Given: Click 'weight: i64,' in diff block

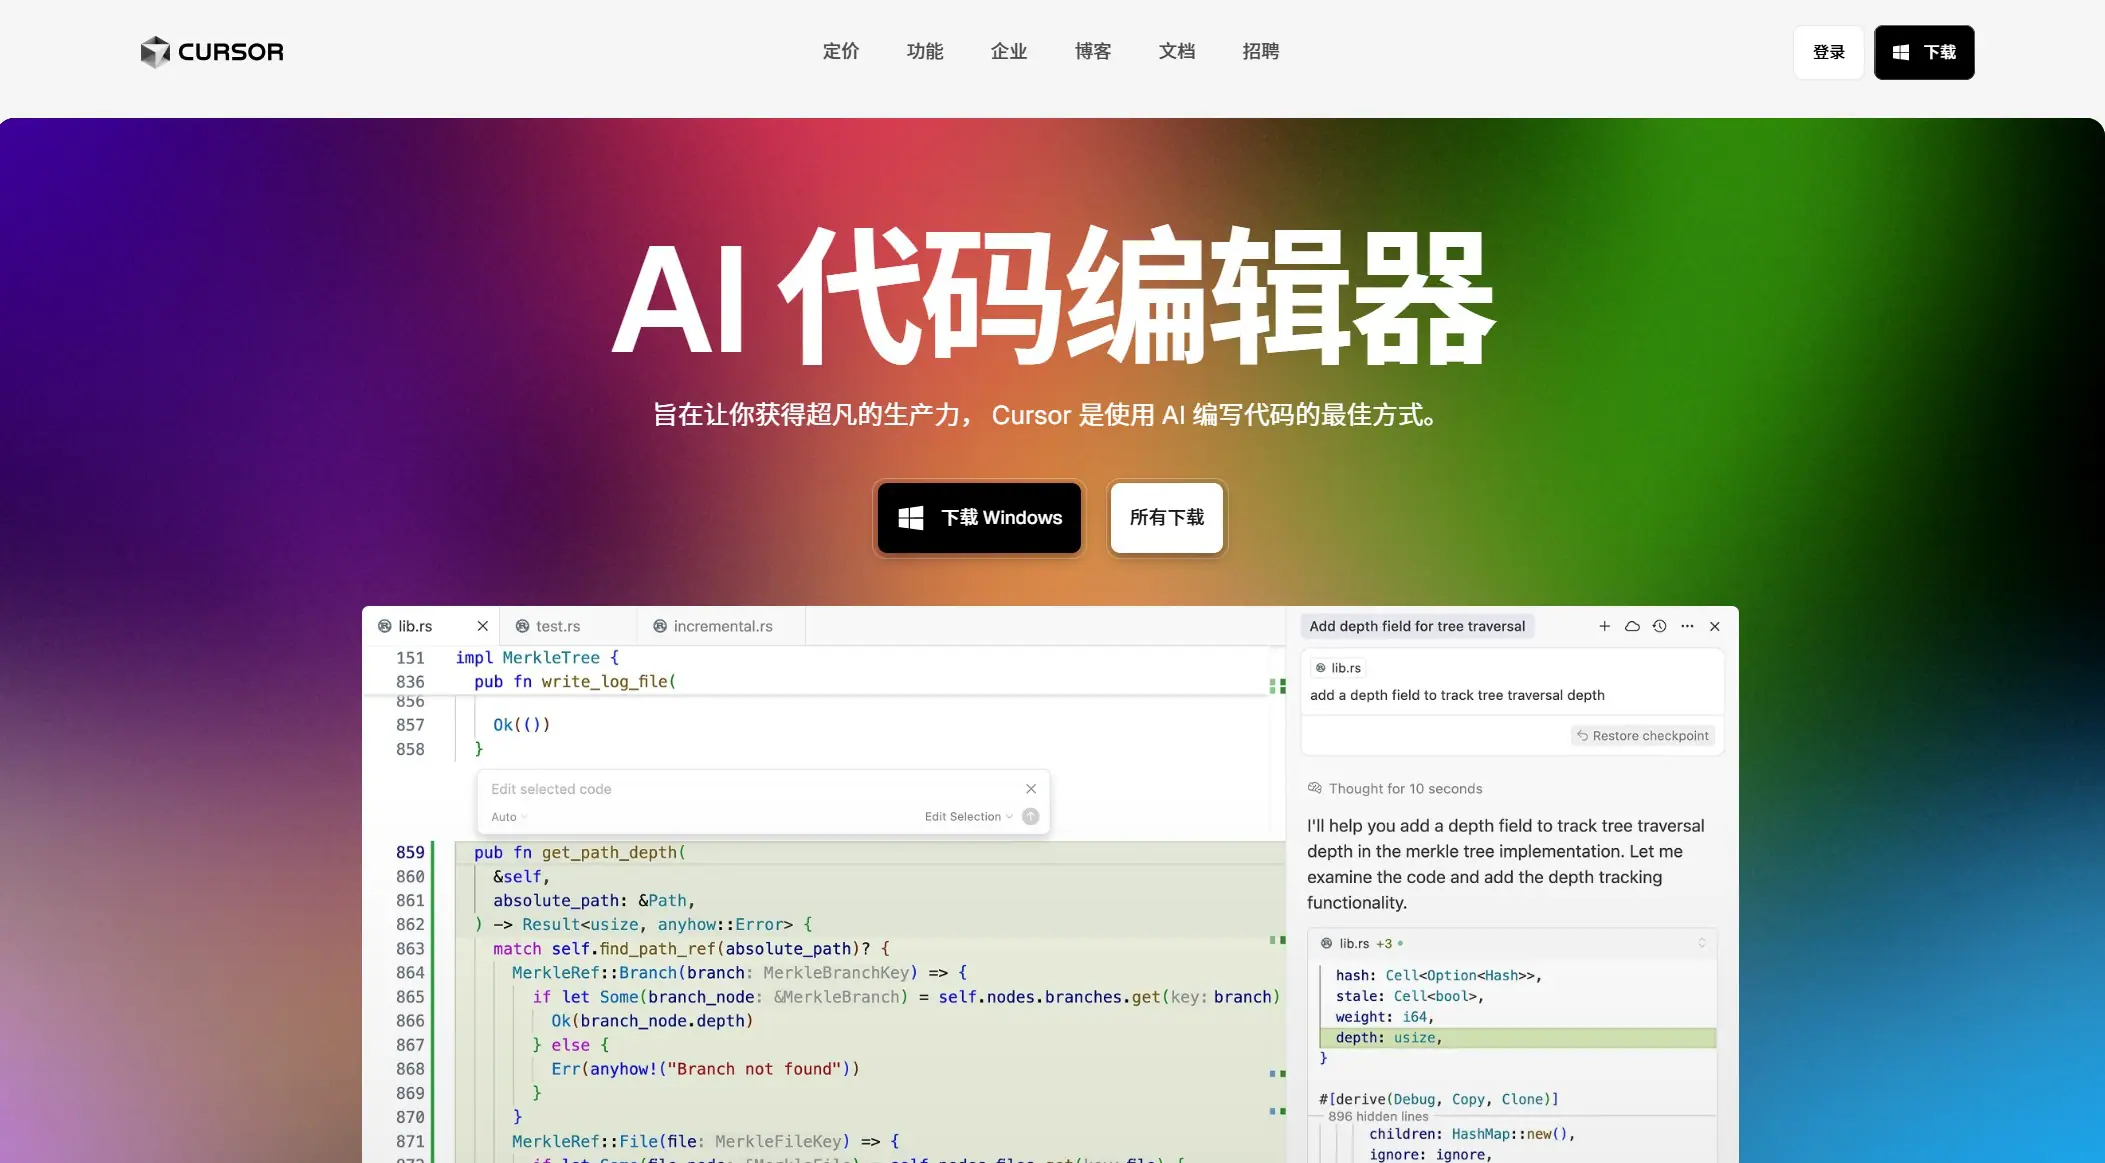Looking at the screenshot, I should 1385,1017.
